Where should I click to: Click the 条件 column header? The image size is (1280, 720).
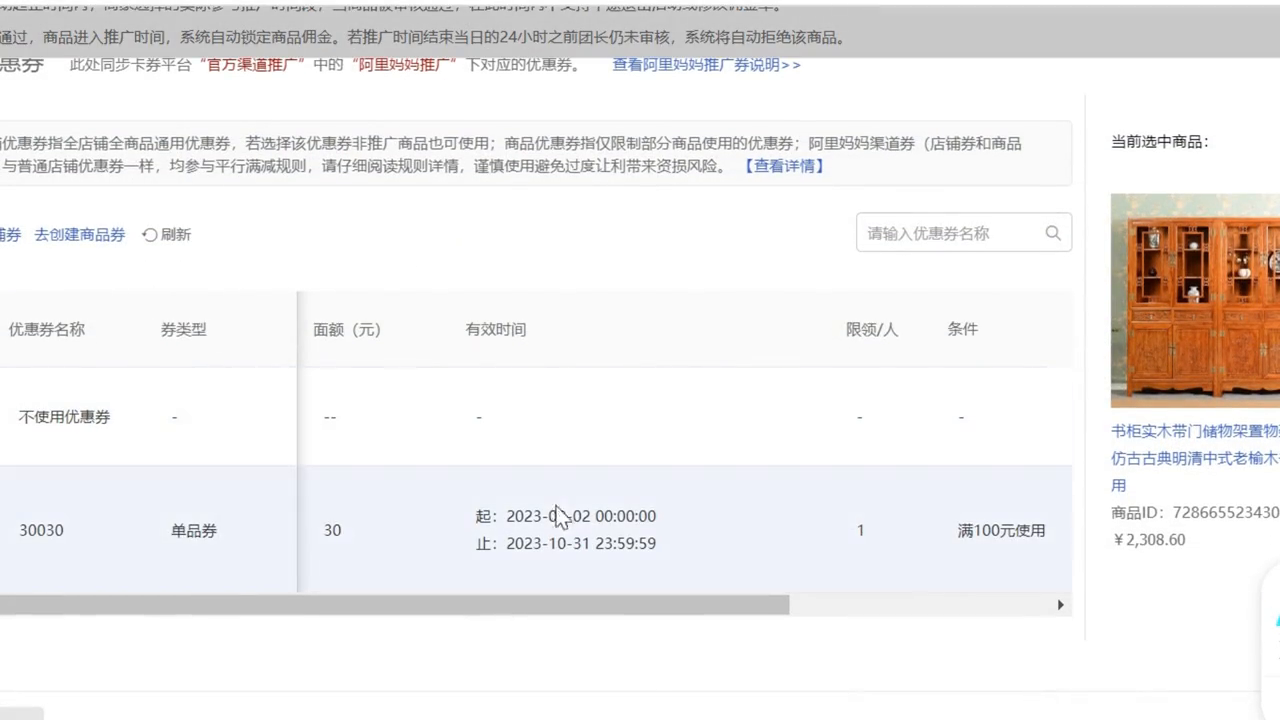pyautogui.click(x=963, y=330)
